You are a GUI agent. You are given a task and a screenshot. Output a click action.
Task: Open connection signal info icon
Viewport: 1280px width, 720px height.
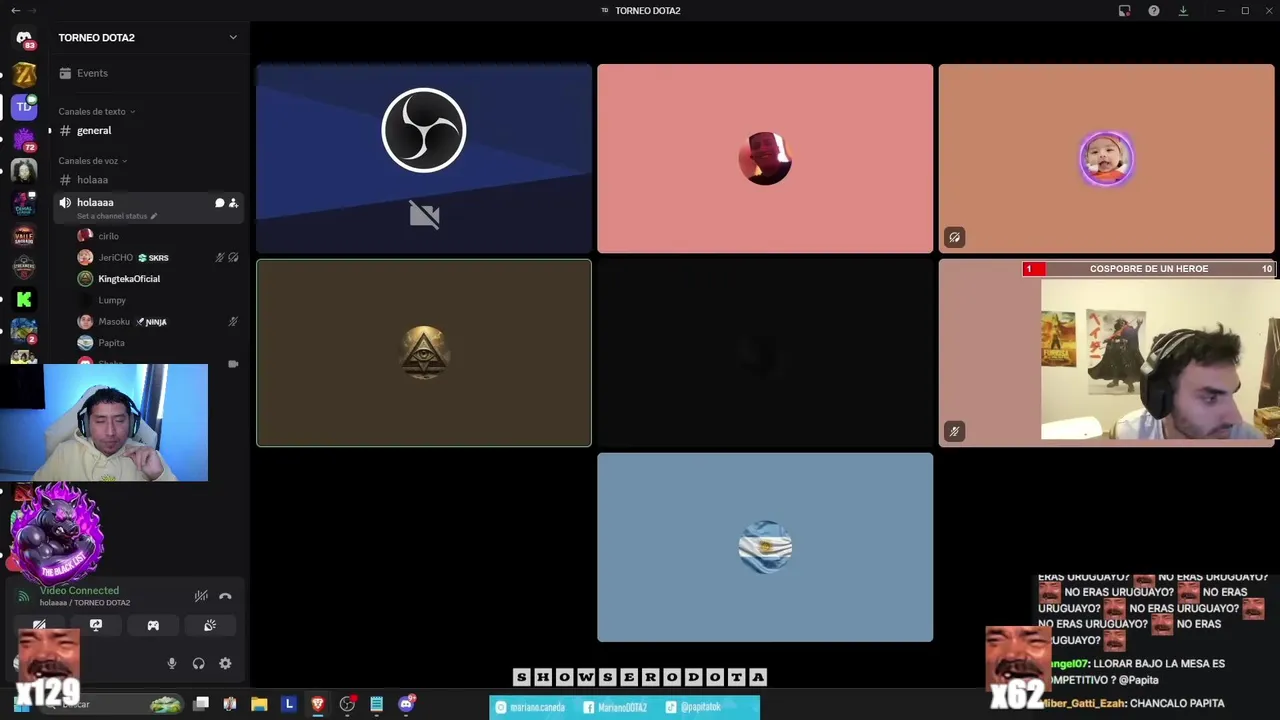coord(24,596)
